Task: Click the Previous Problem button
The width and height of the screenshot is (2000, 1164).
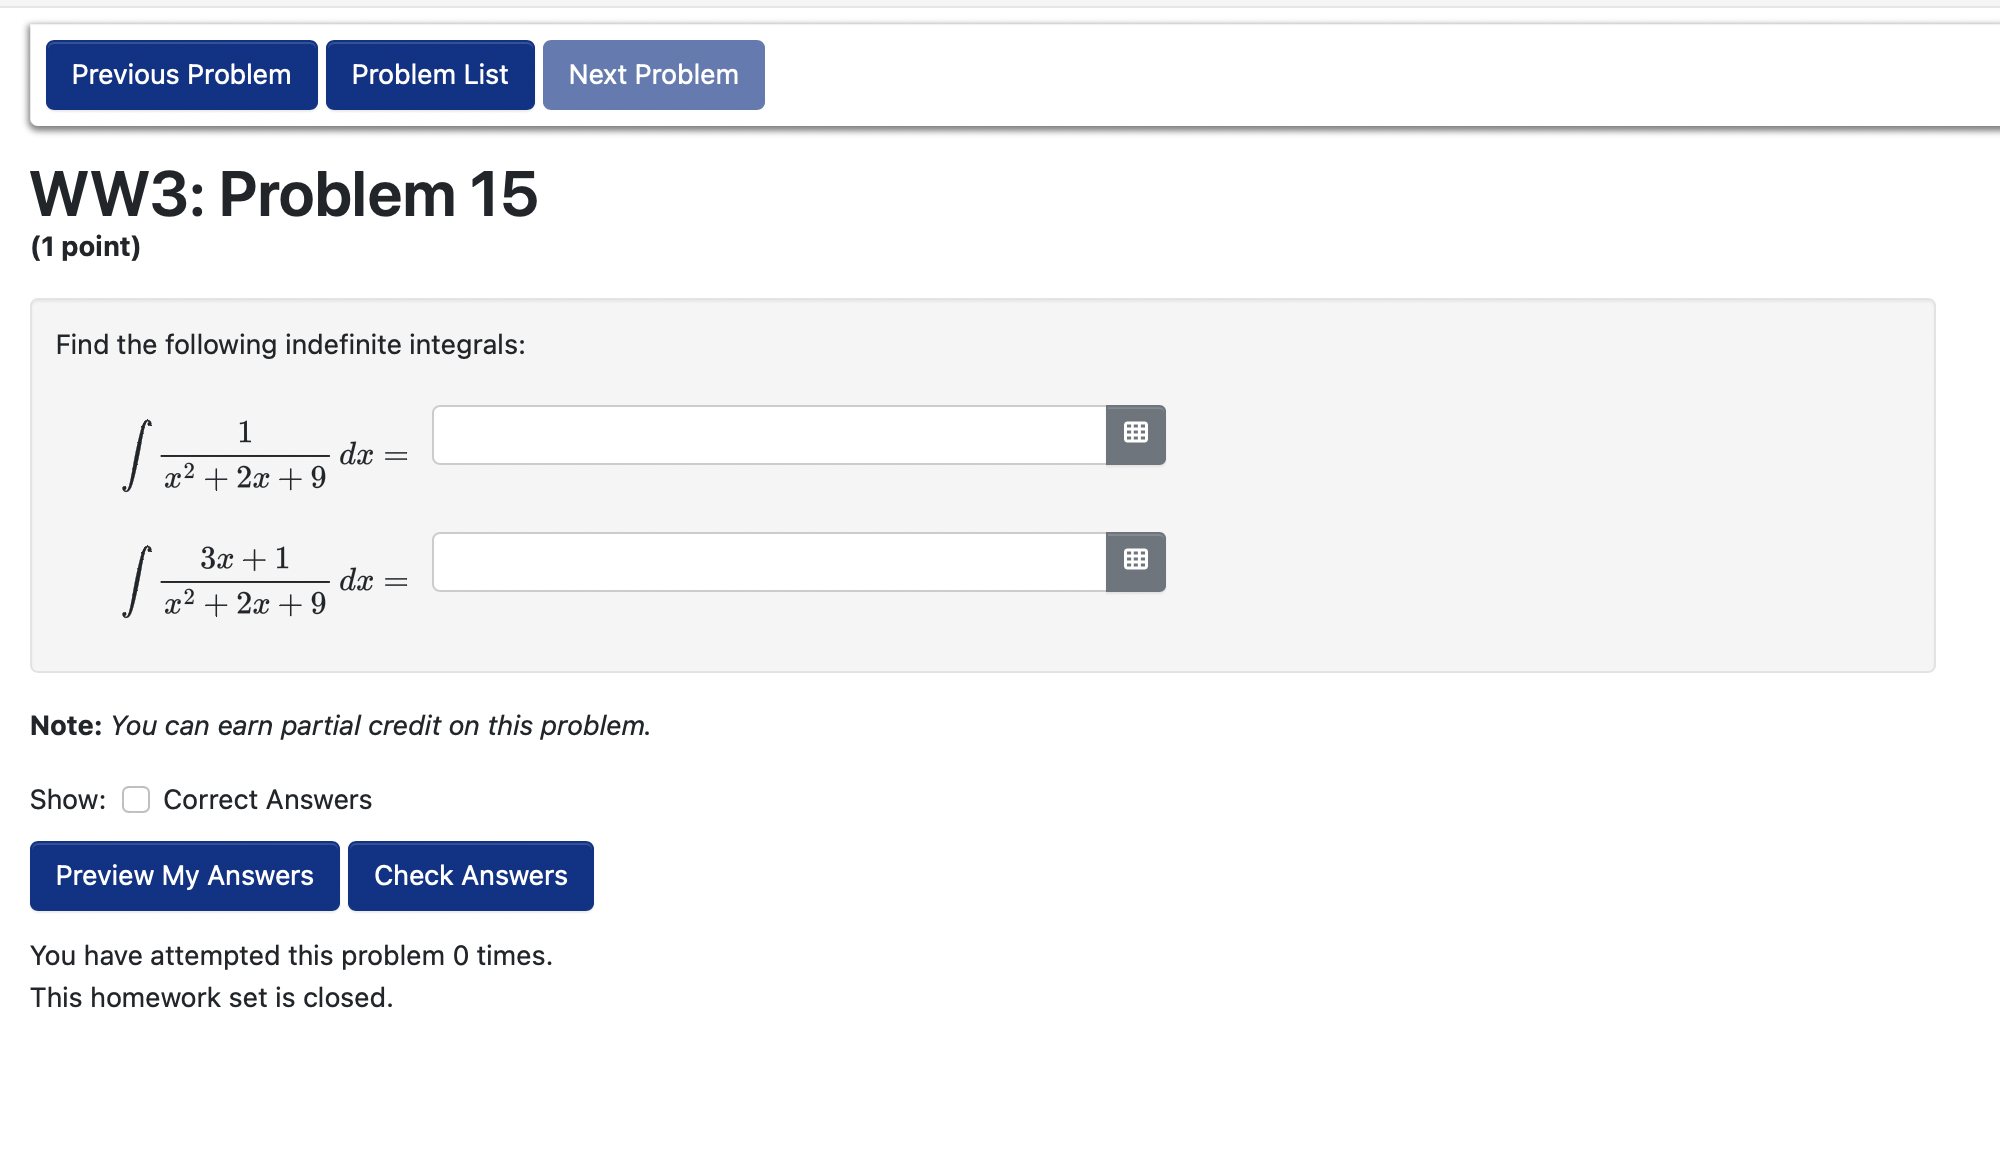Action: click(180, 74)
